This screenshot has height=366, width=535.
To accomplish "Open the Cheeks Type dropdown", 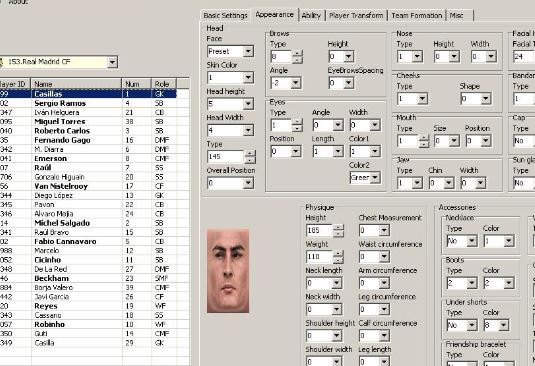I will (x=422, y=99).
